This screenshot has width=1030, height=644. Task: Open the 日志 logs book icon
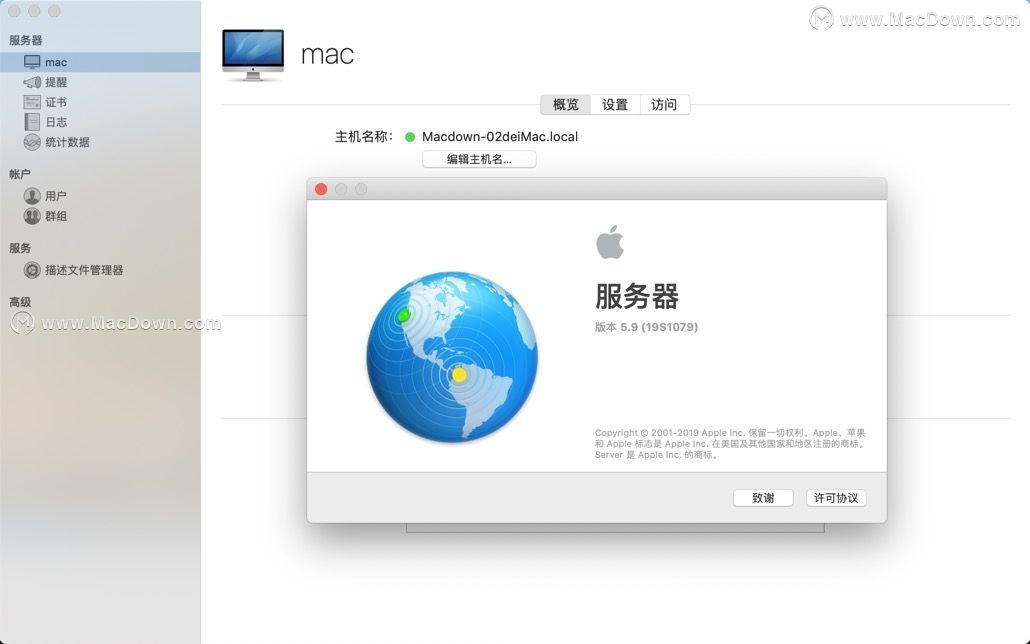(x=32, y=122)
